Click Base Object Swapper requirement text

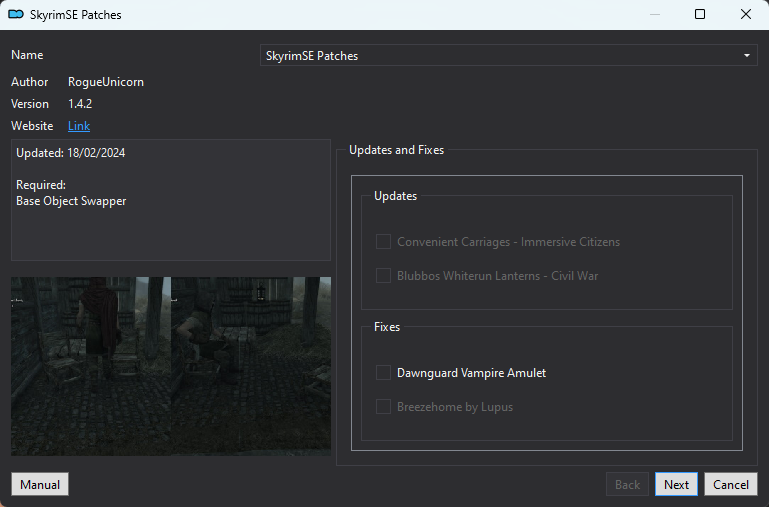(x=71, y=201)
